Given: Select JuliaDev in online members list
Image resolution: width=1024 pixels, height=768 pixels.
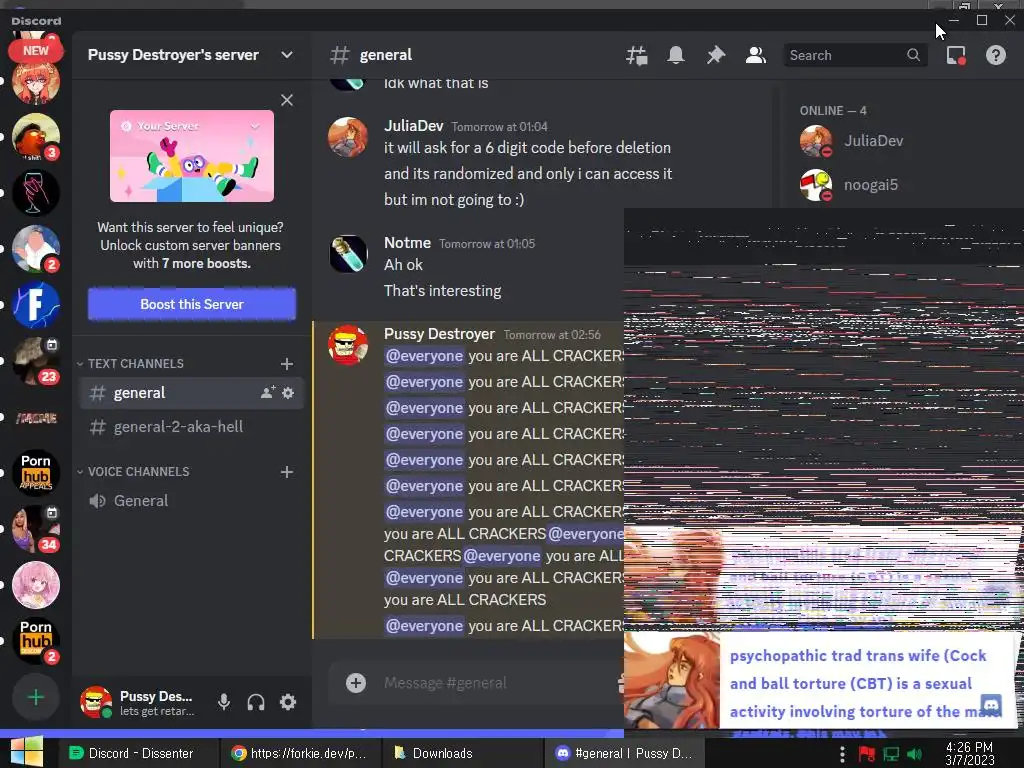Looking at the screenshot, I should [873, 141].
